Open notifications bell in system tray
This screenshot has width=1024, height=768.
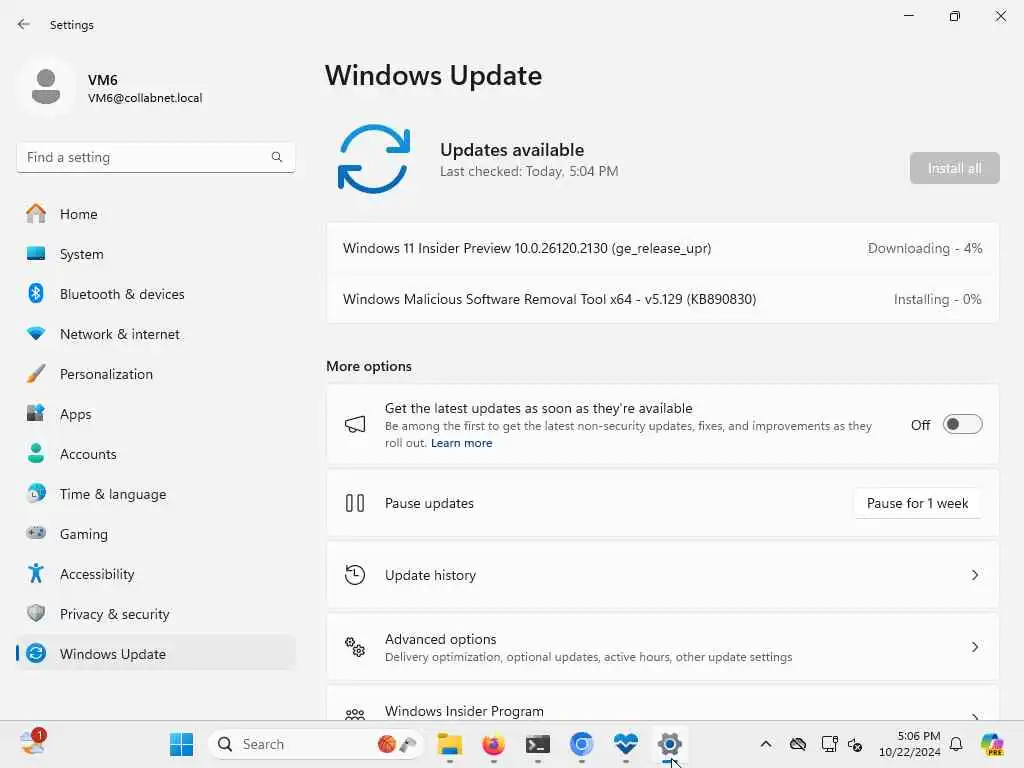pos(956,744)
